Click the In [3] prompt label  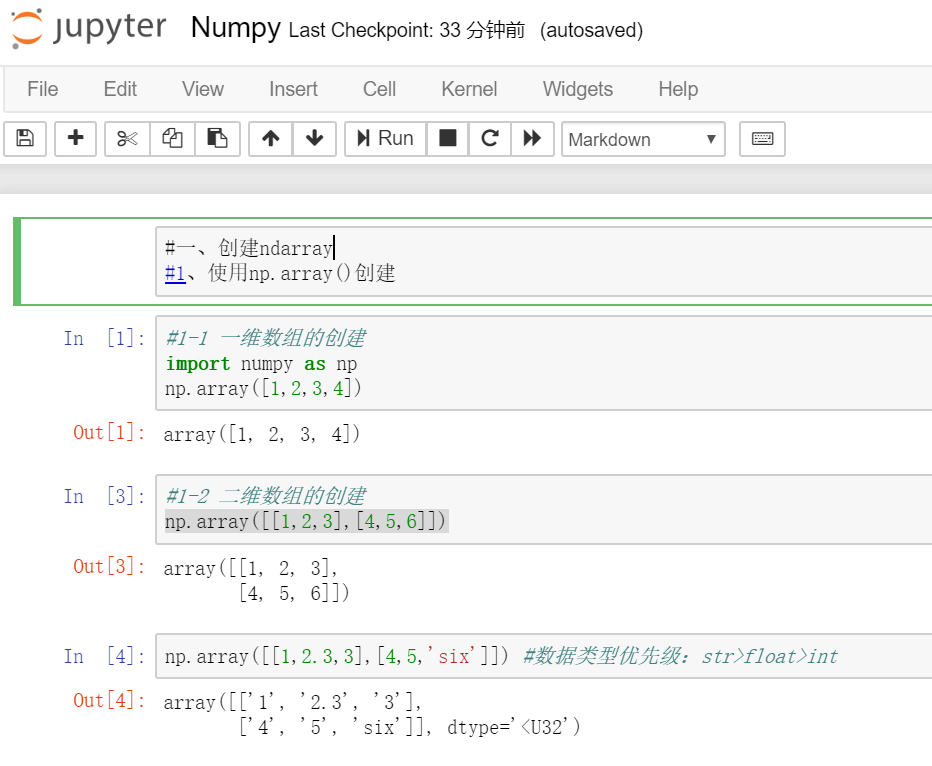105,496
